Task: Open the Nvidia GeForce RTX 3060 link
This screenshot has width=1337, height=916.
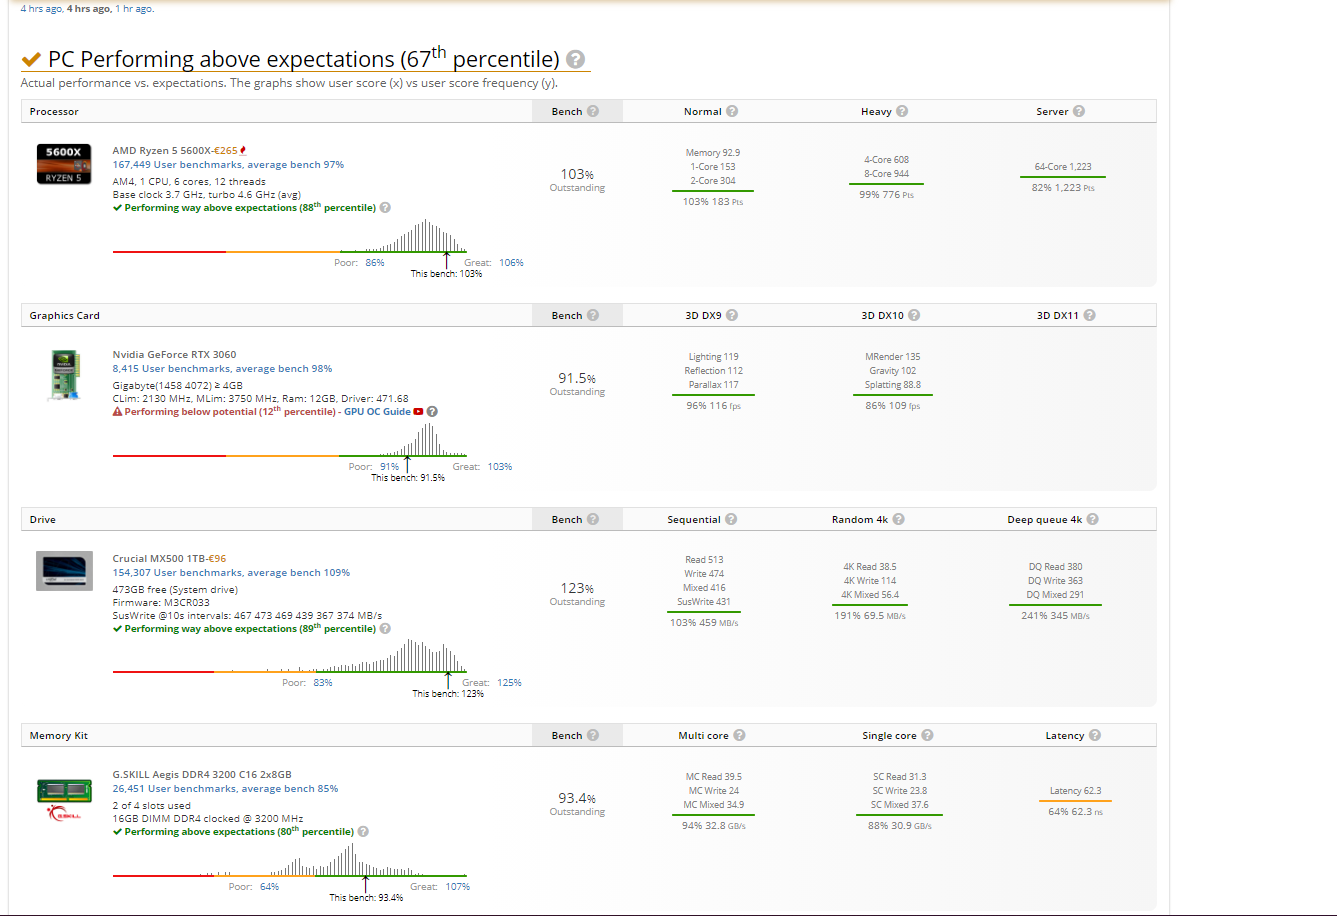Action: click(174, 354)
